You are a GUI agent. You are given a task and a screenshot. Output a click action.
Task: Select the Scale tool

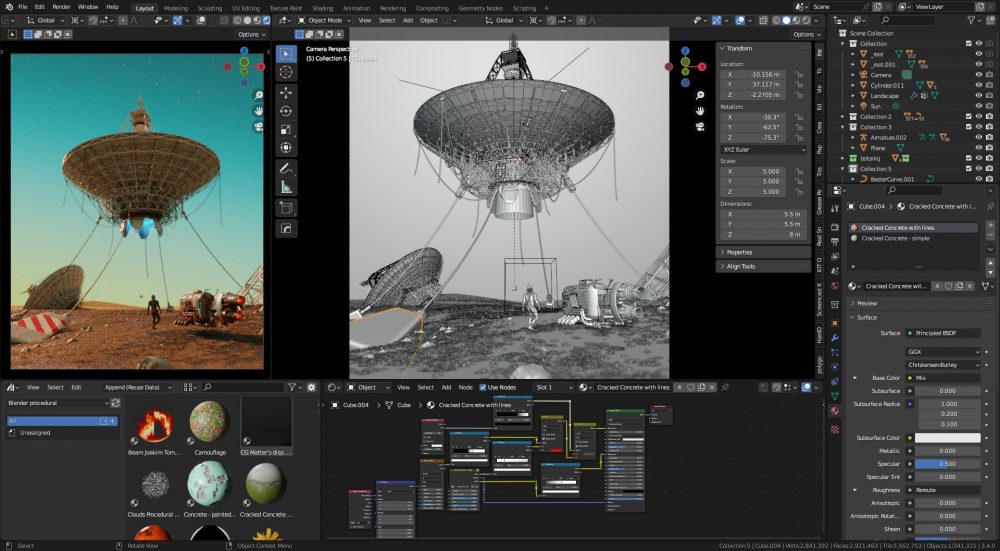click(x=286, y=129)
